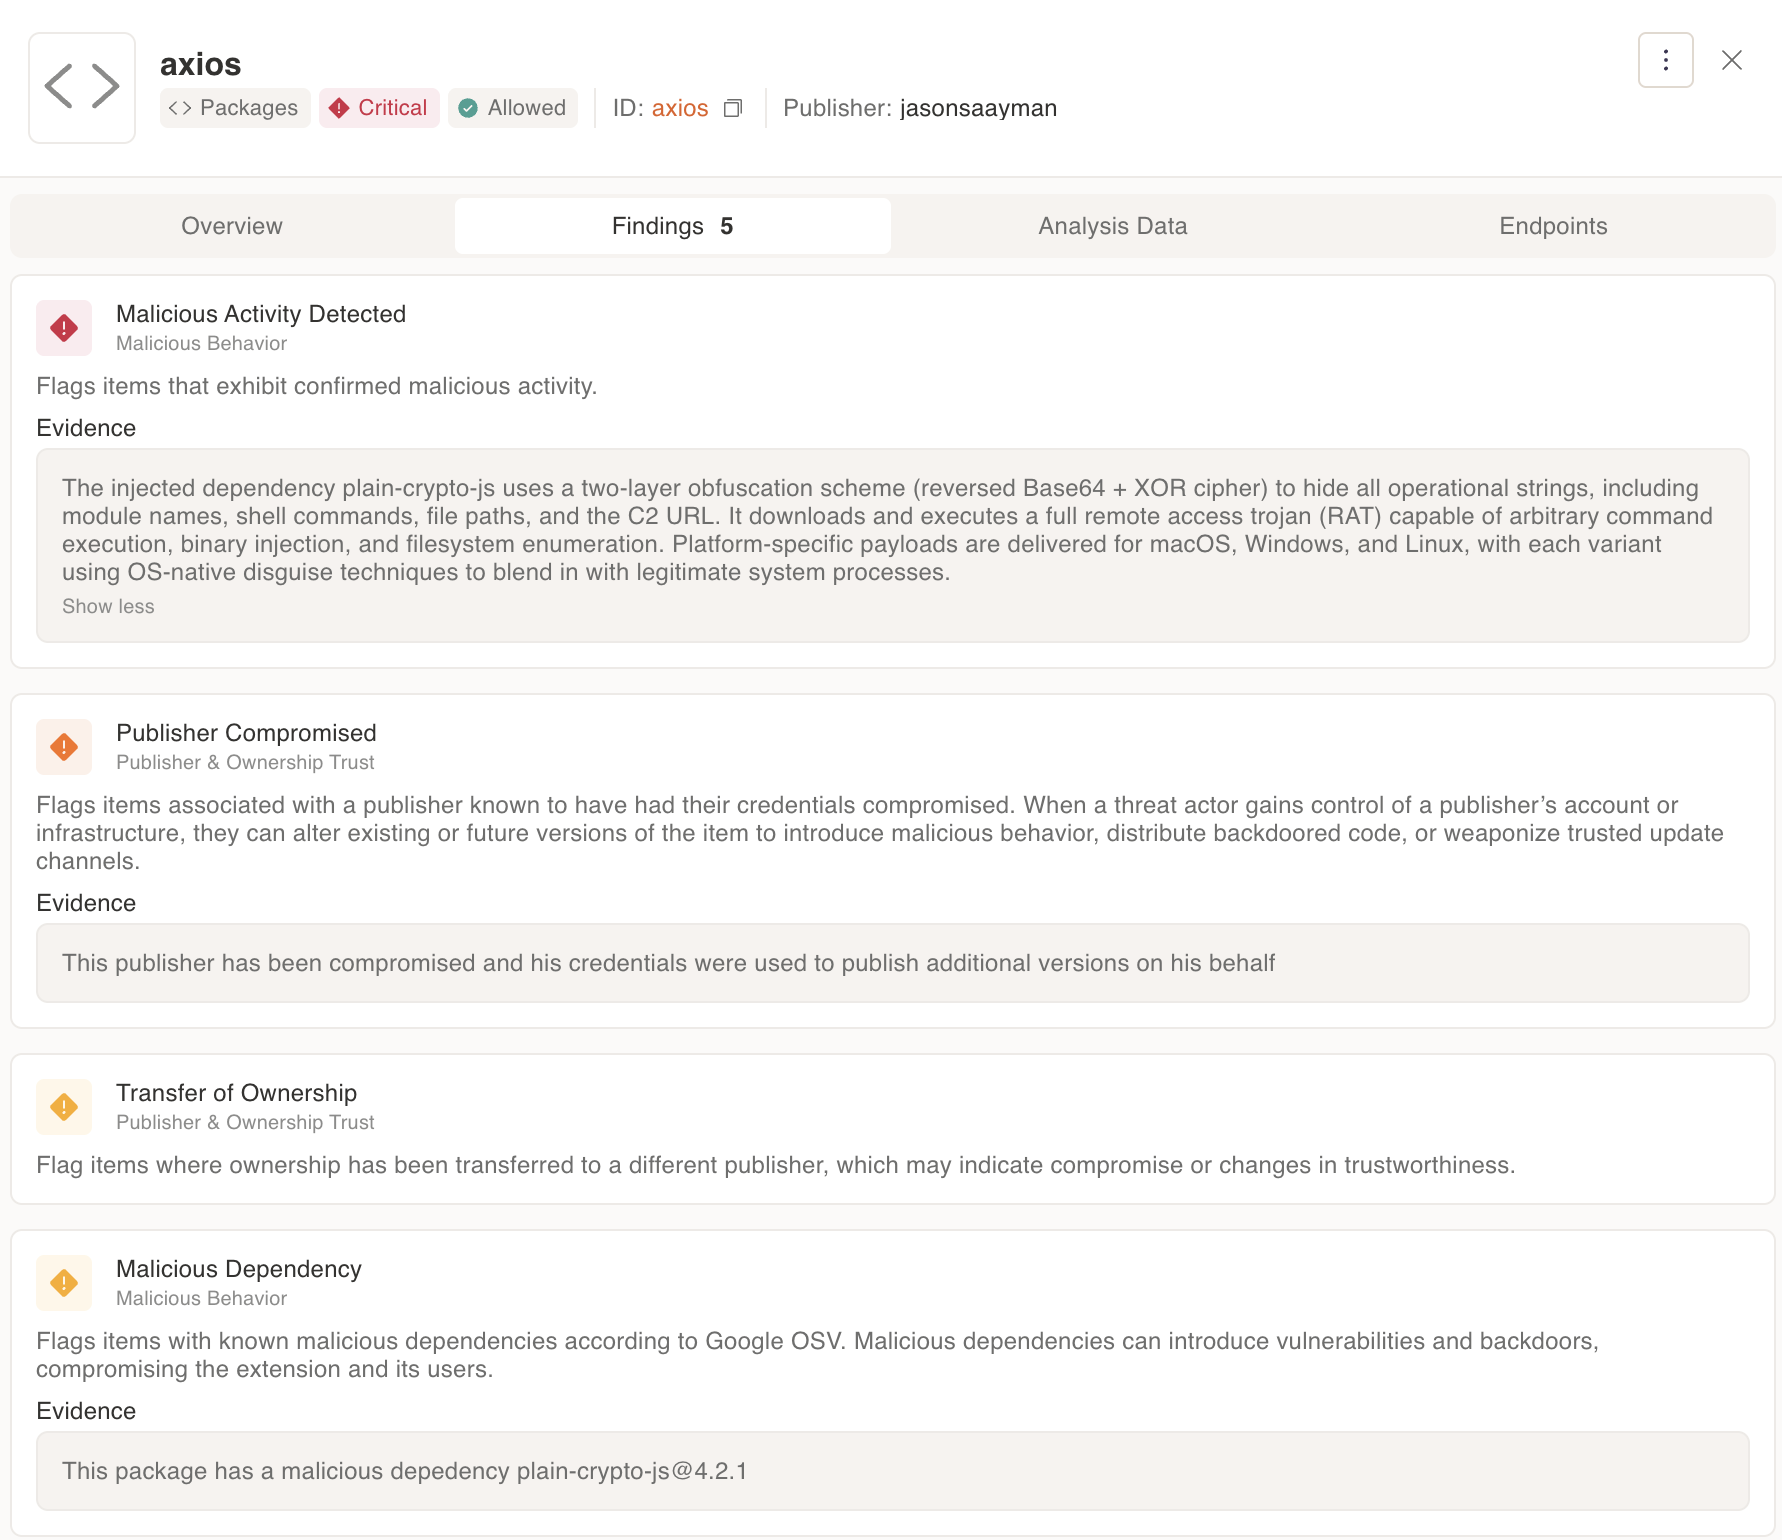The height and width of the screenshot is (1540, 1782).
Task: Copy the axios ID with copy icon
Action: coord(733,108)
